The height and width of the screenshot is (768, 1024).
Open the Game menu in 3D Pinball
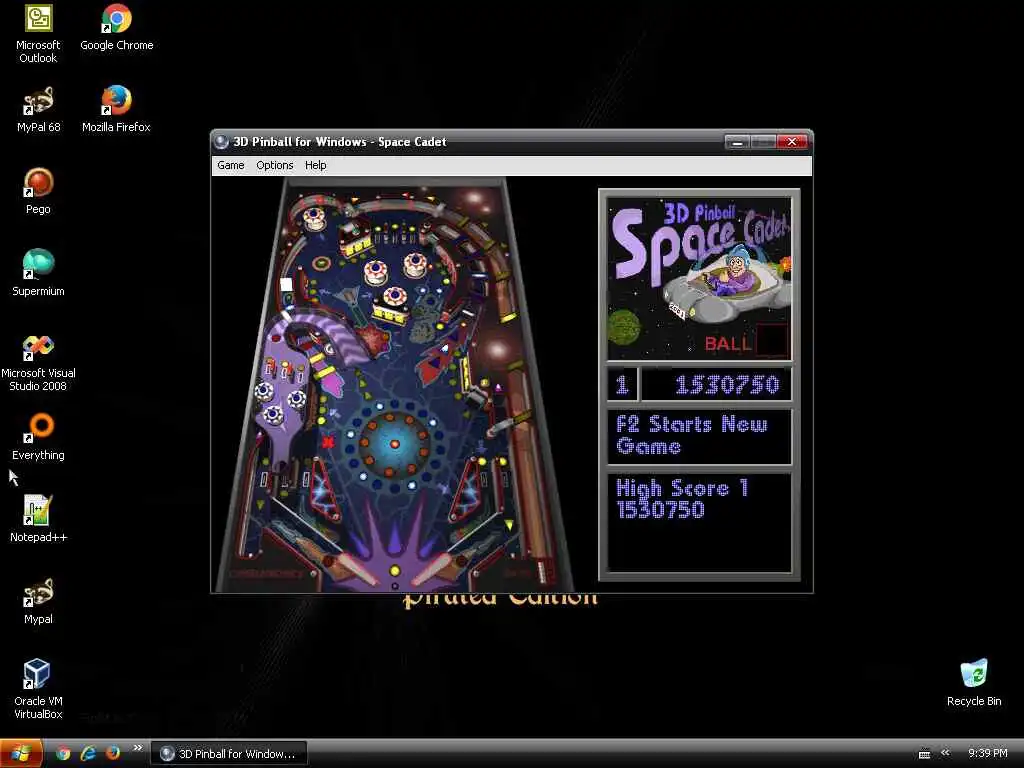point(231,165)
